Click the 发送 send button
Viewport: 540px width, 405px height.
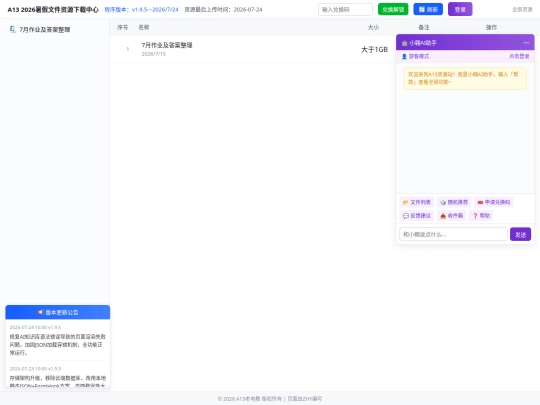(x=520, y=235)
